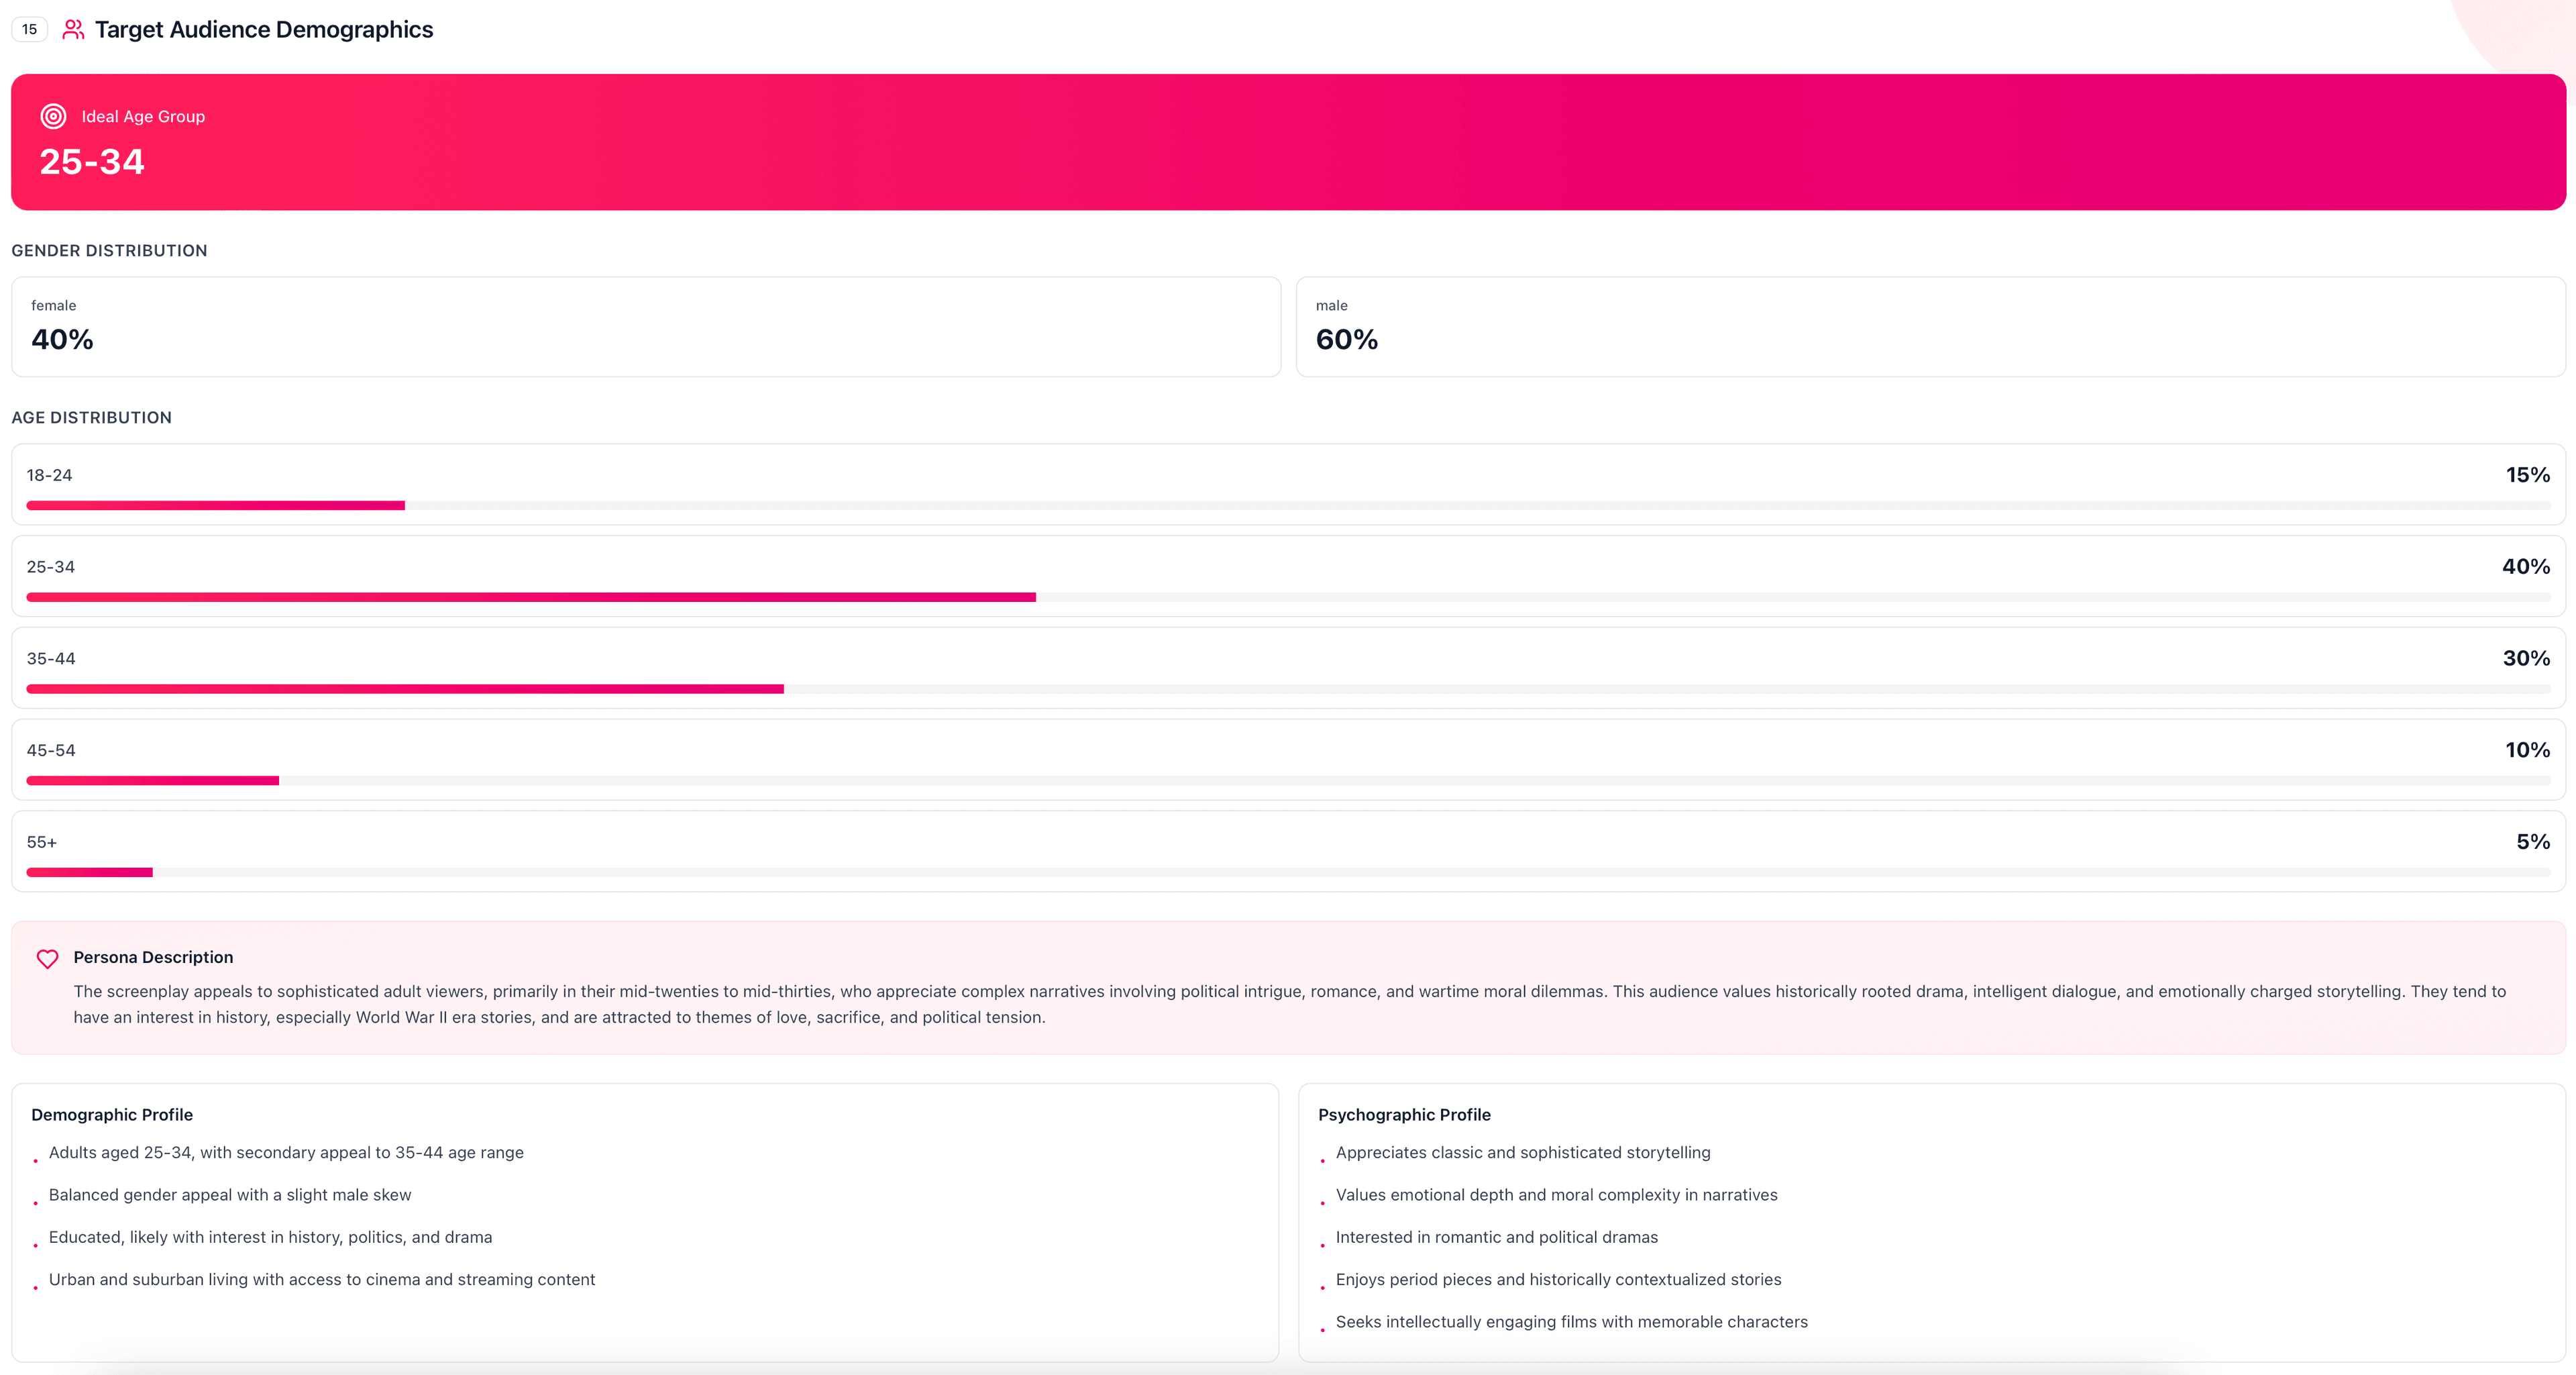Click the 25-34 ideal age group value
This screenshot has width=2576, height=1375.
tap(92, 162)
